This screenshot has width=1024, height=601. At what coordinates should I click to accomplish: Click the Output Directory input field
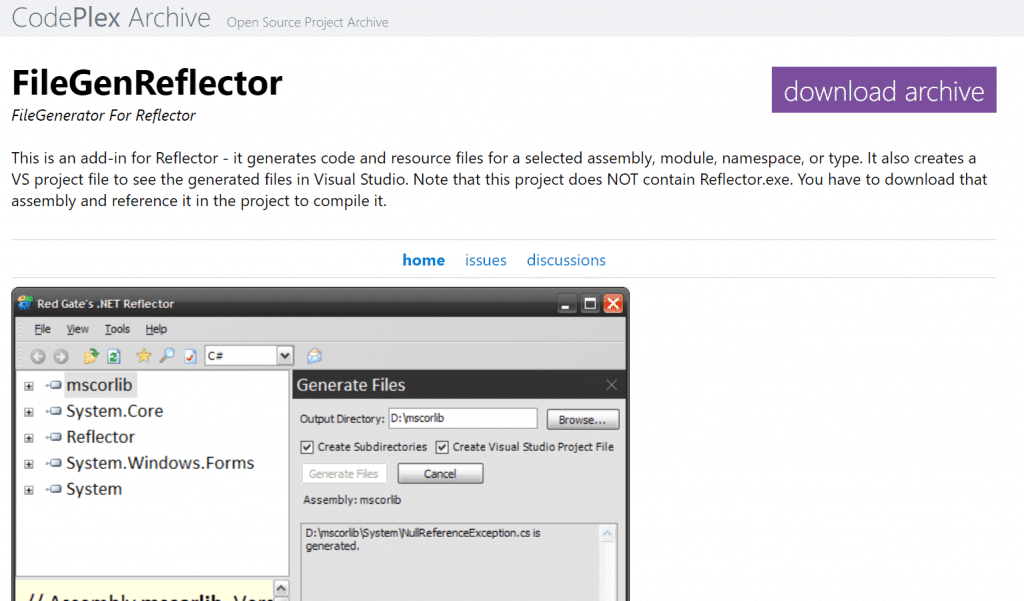point(462,418)
